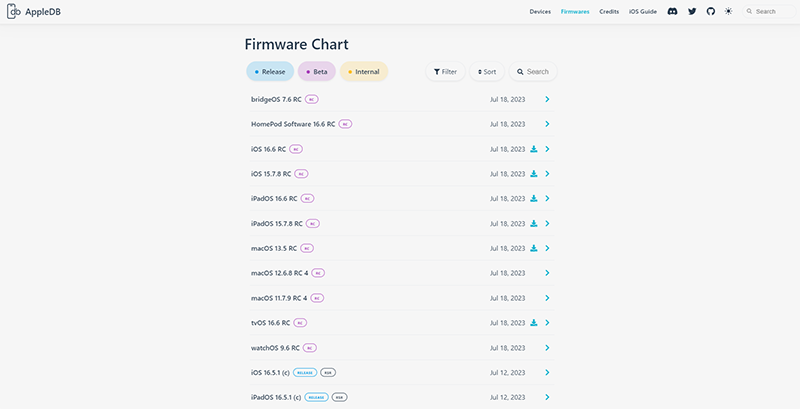Click RC badge next to macOS 12.6.8 RC 4

click(318, 273)
